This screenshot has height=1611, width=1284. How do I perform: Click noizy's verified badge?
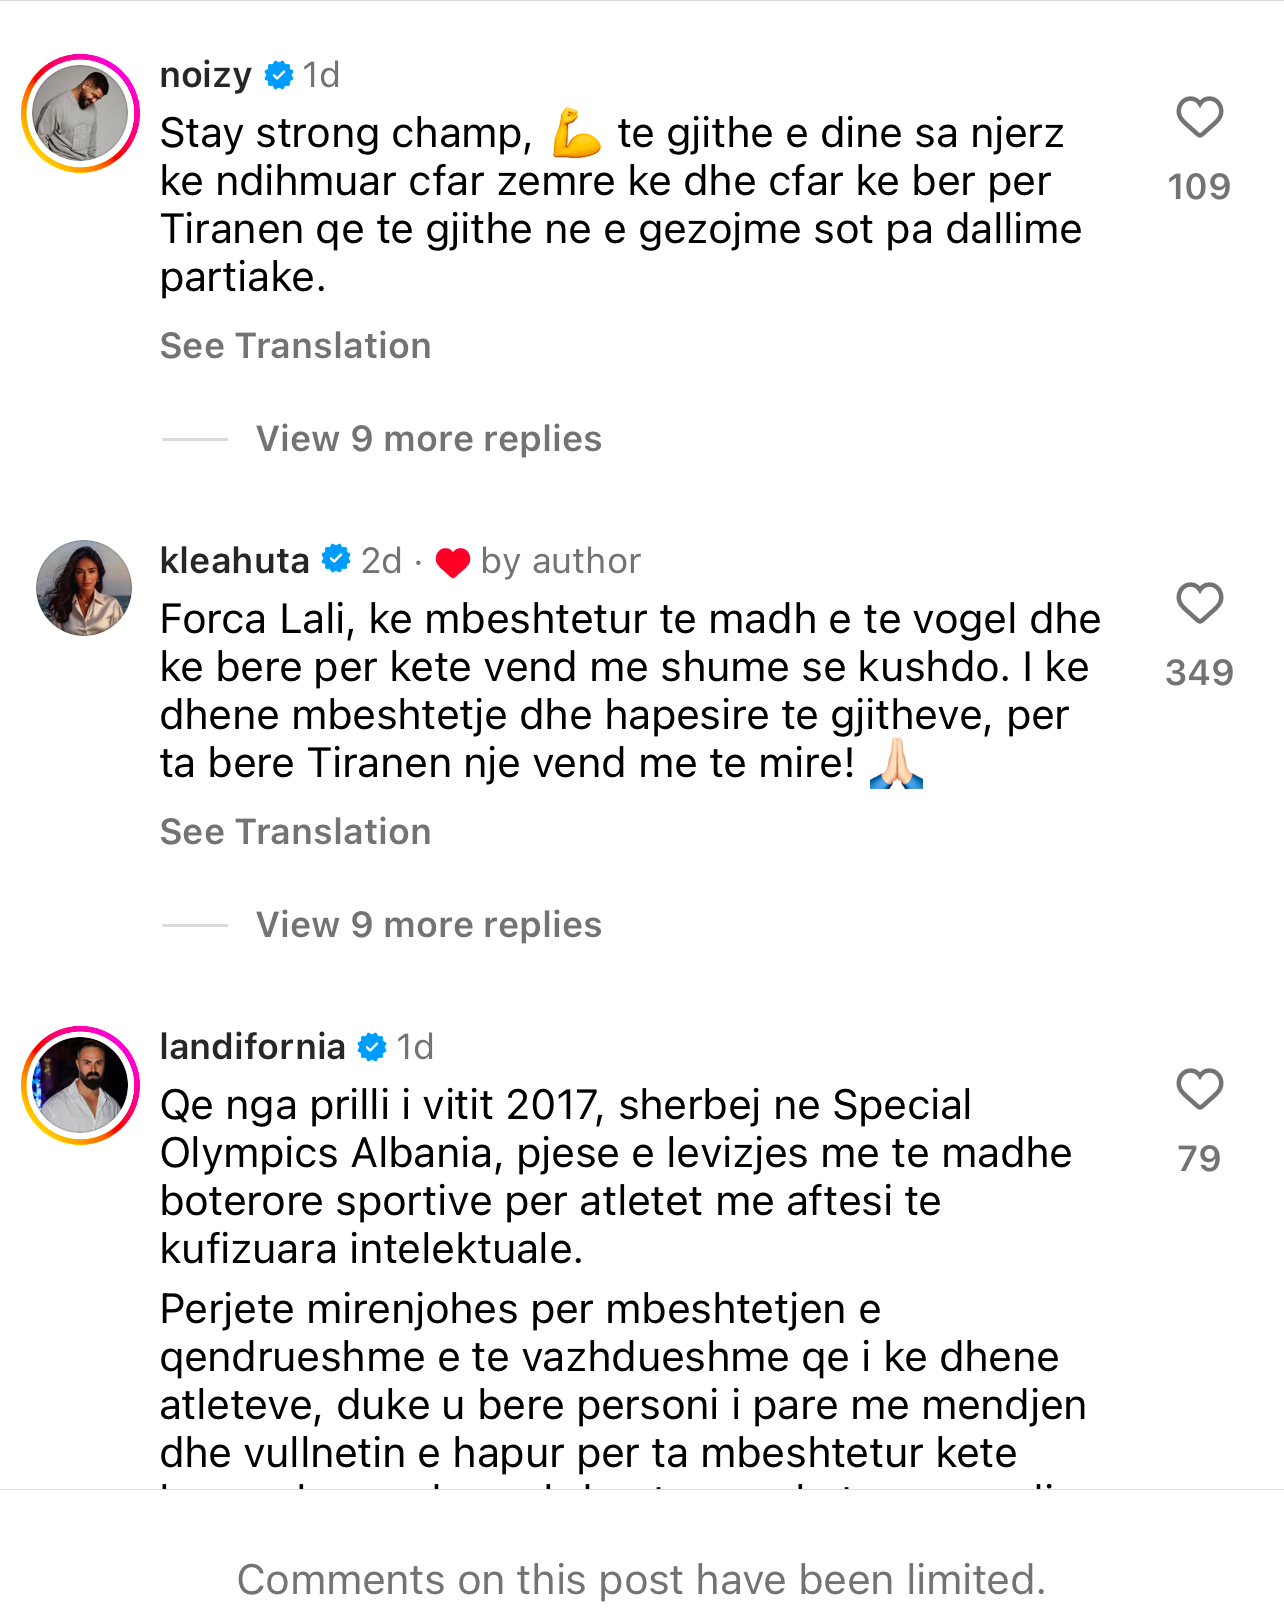point(279,75)
